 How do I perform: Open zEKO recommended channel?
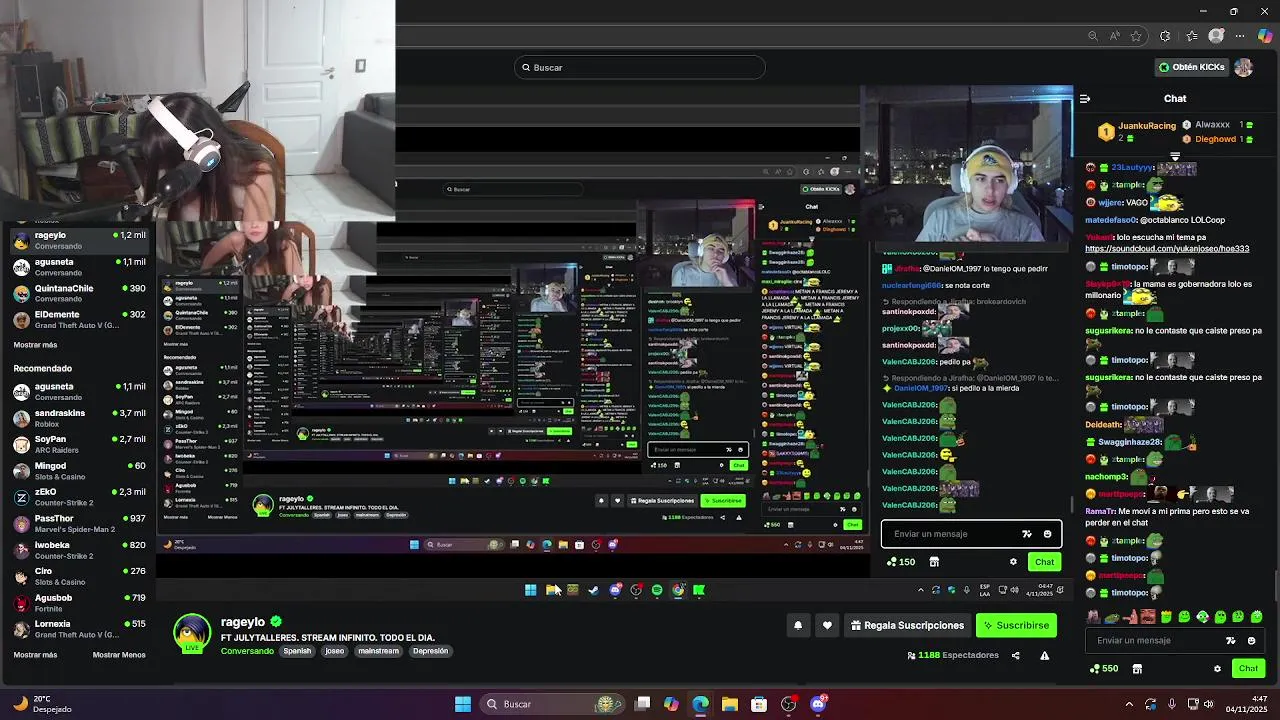point(80,497)
